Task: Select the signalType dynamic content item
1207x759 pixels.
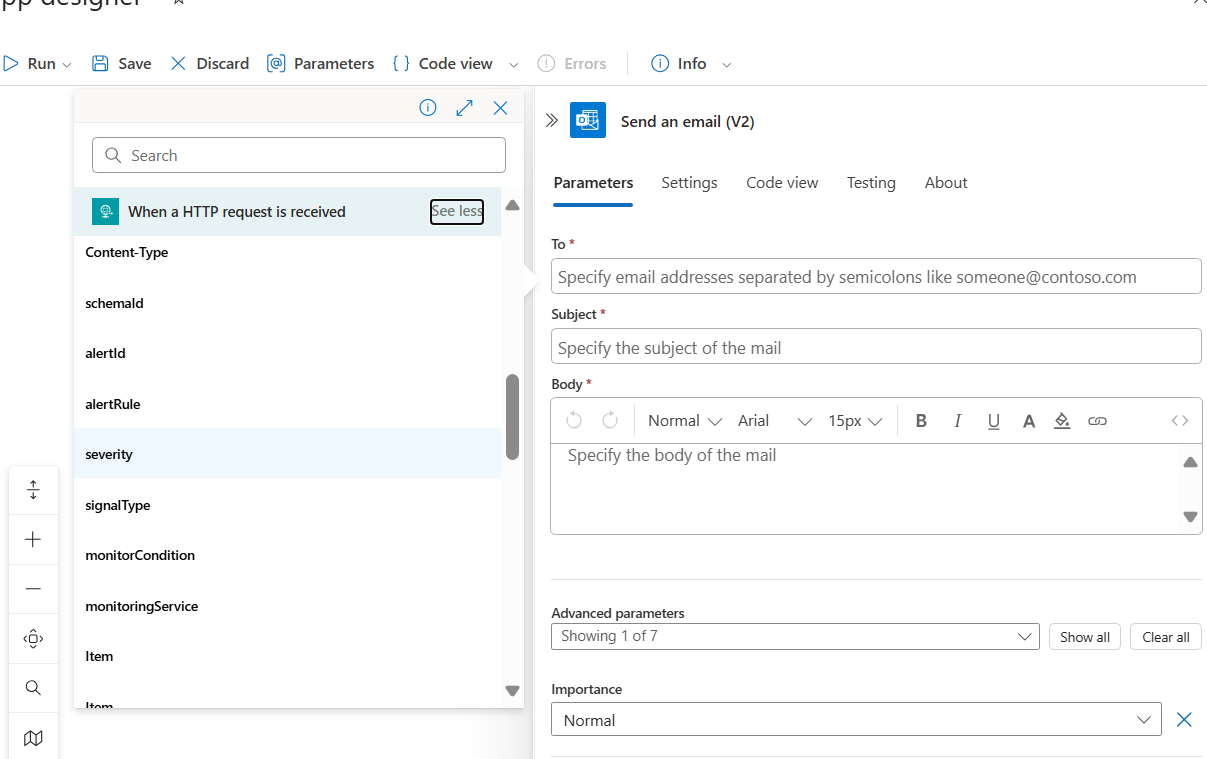Action: [x=287, y=505]
